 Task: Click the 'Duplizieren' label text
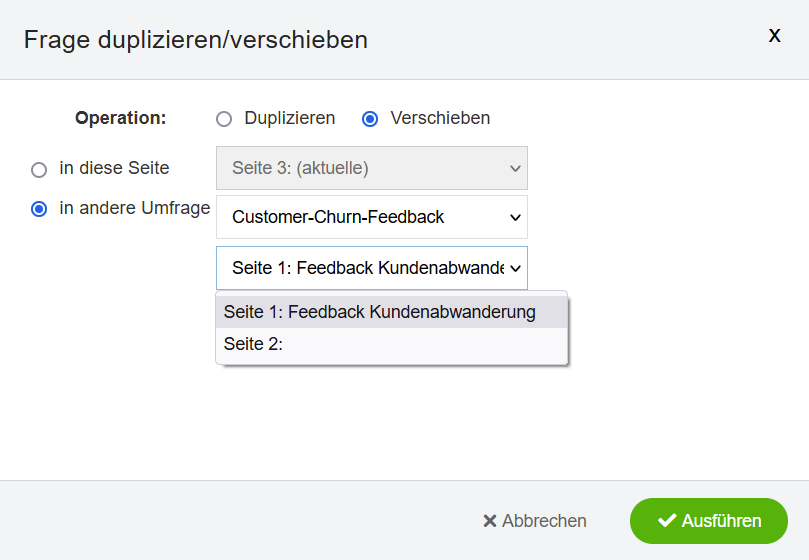coord(289,118)
